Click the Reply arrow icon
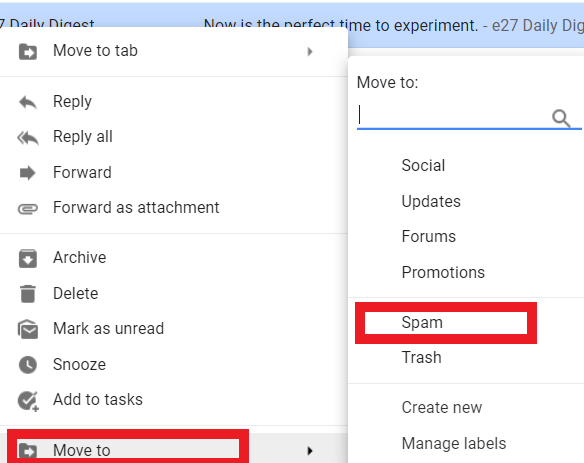Screen dimensions: 584x463 click(28, 102)
